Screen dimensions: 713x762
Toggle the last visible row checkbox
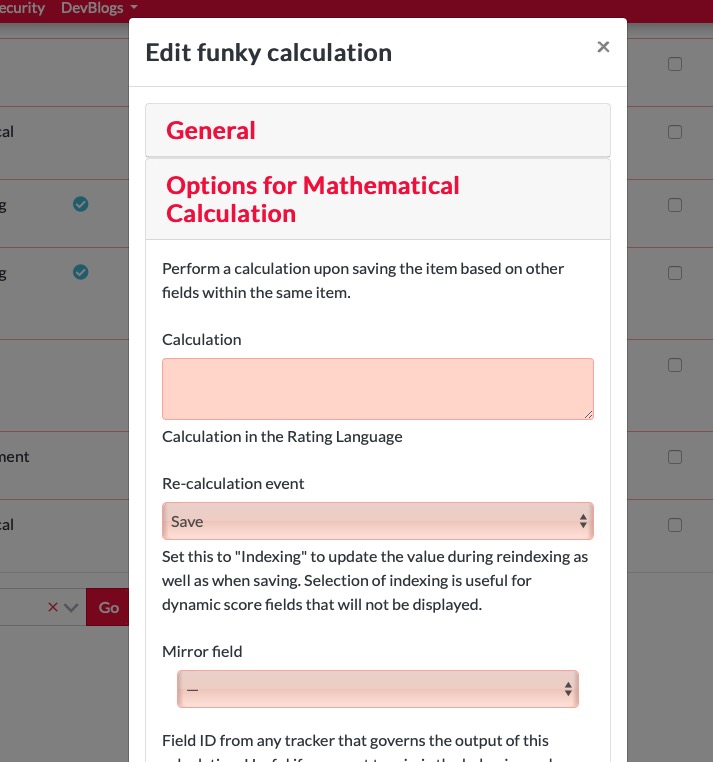click(x=675, y=525)
